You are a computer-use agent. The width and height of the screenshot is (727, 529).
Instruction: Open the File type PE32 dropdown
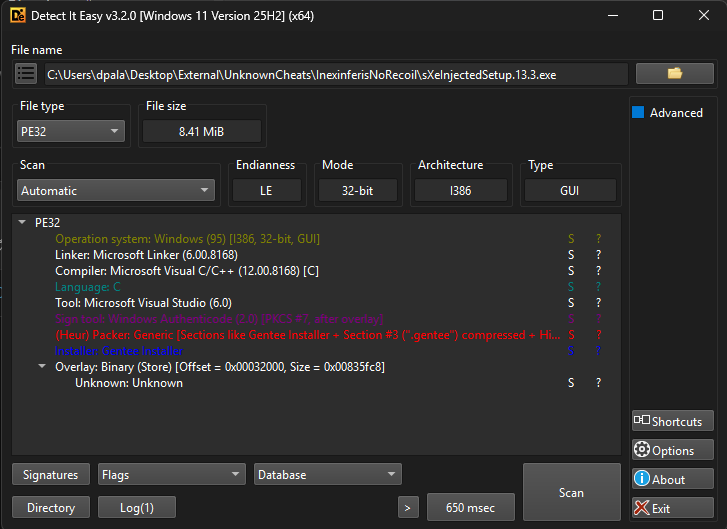coord(71,132)
